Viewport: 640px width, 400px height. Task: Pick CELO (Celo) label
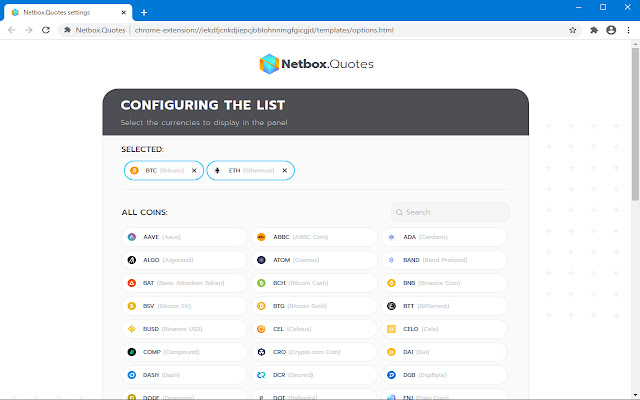[x=421, y=329]
